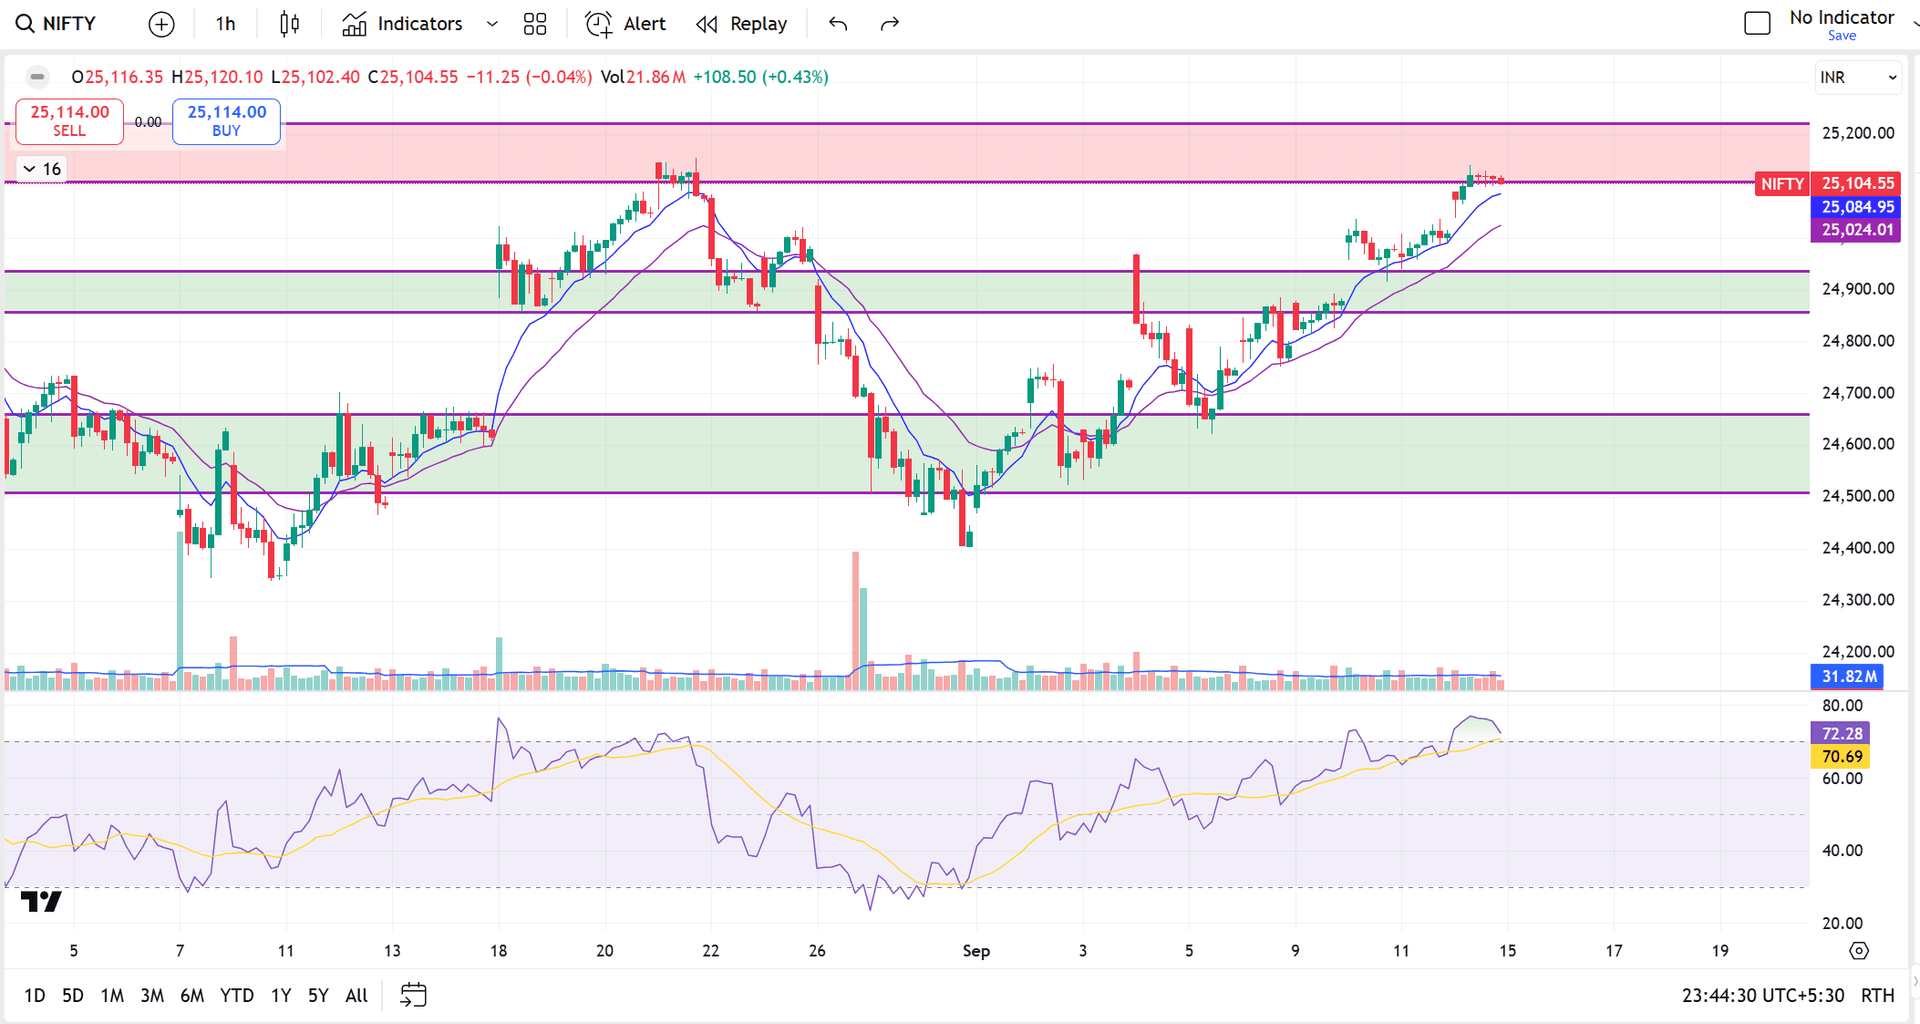Select the All time range
Screen dimensions: 1920x1024
(357, 996)
